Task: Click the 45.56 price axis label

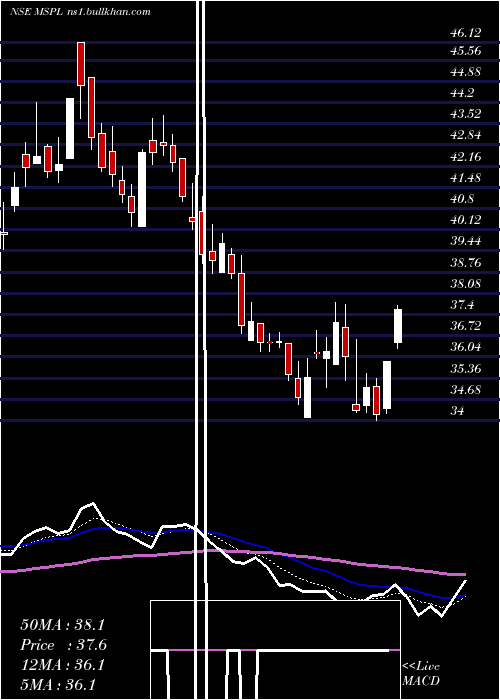Action: (466, 51)
